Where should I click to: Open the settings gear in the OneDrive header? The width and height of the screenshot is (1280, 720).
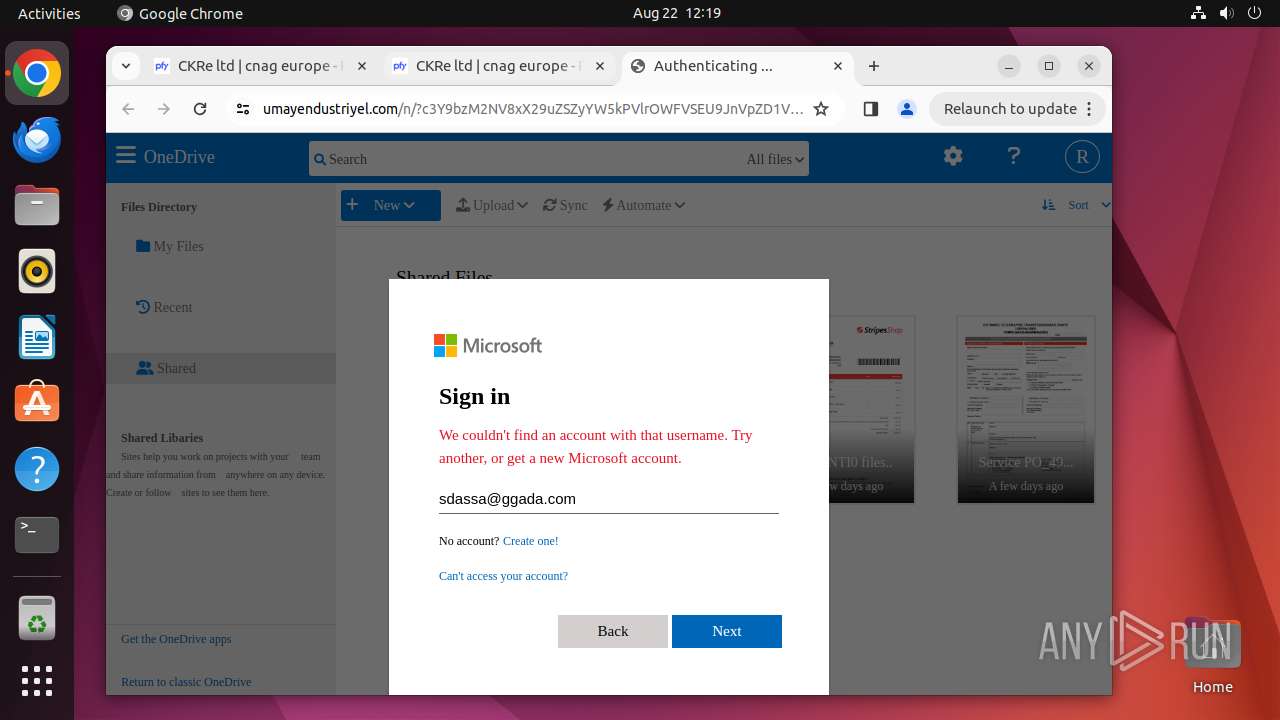coord(953,156)
